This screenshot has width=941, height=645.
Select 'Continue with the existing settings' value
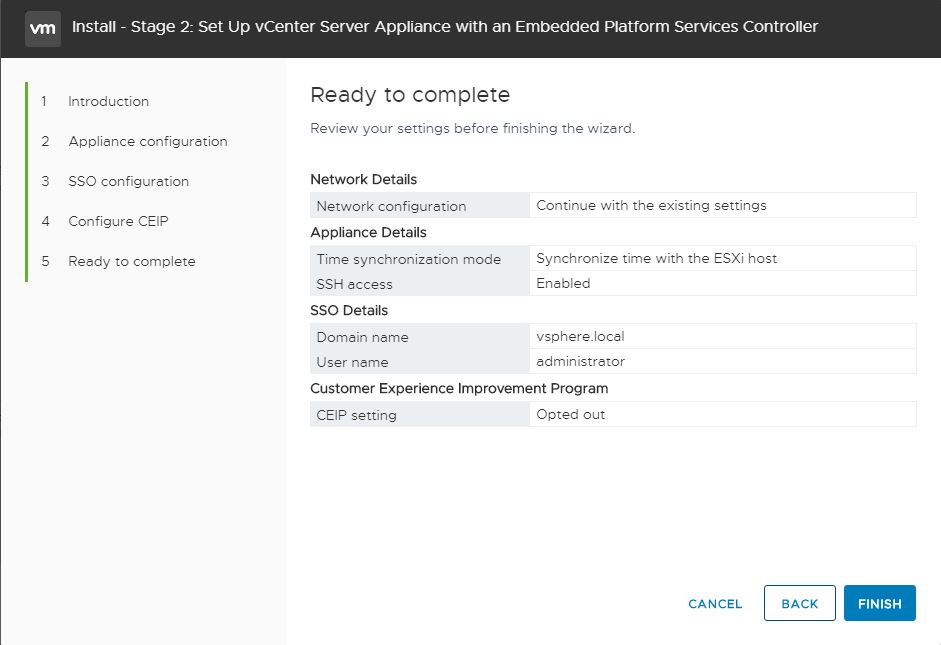[x=651, y=205]
